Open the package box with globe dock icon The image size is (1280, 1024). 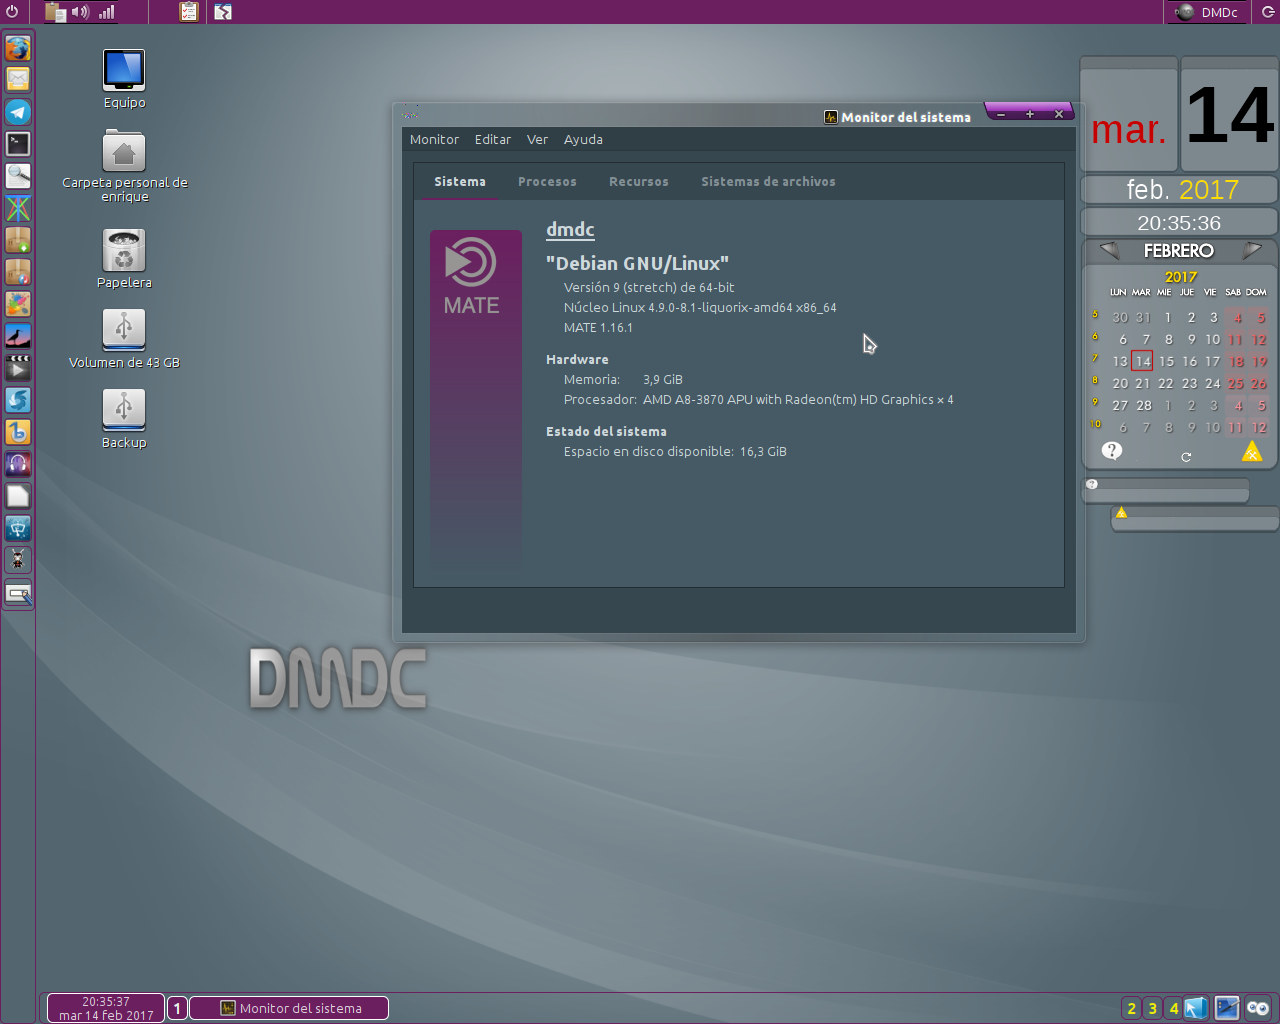pyautogui.click(x=18, y=271)
